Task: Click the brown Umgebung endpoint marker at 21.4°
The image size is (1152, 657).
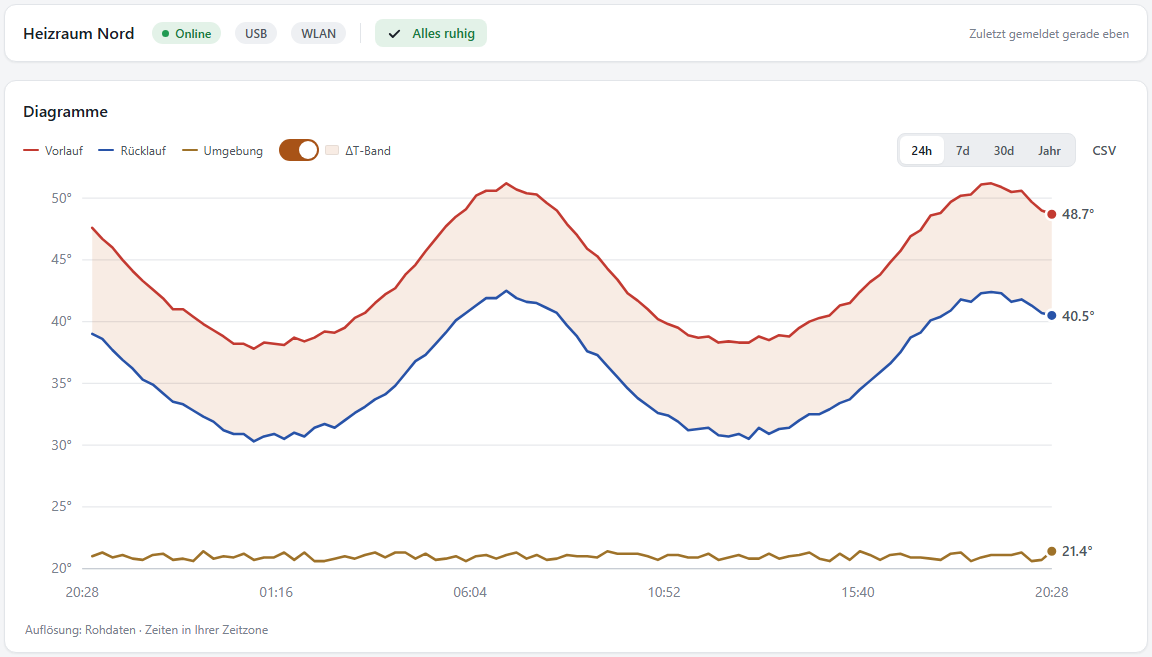Action: (x=1051, y=551)
